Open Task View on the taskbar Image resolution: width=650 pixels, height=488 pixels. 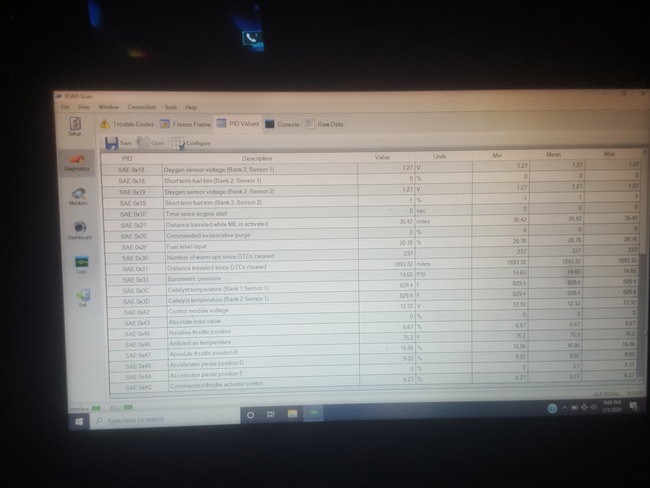[x=271, y=414]
